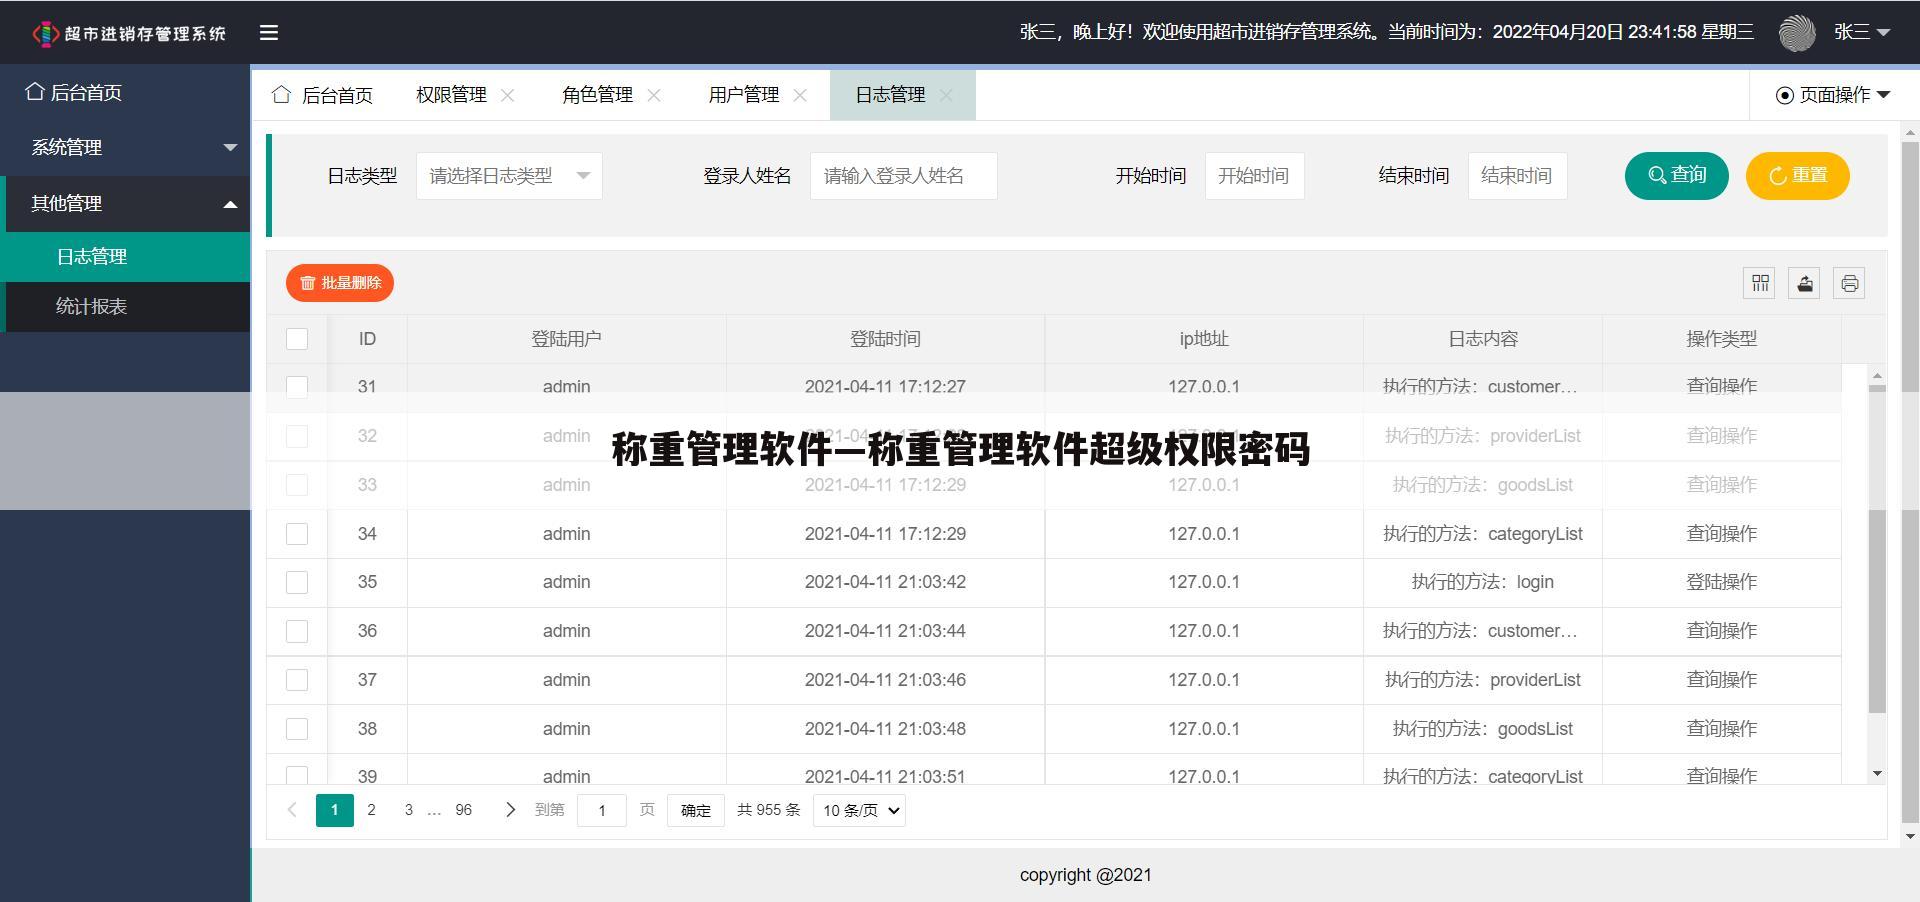Click the 登陆用户 column header
Screen dimensions: 1920x902
(566, 339)
